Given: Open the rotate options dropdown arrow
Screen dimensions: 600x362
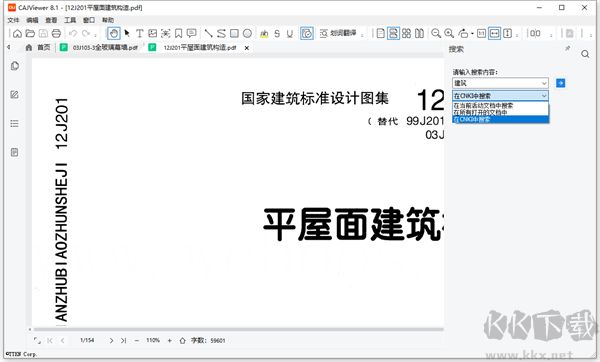Looking at the screenshot, I should point(472,34).
